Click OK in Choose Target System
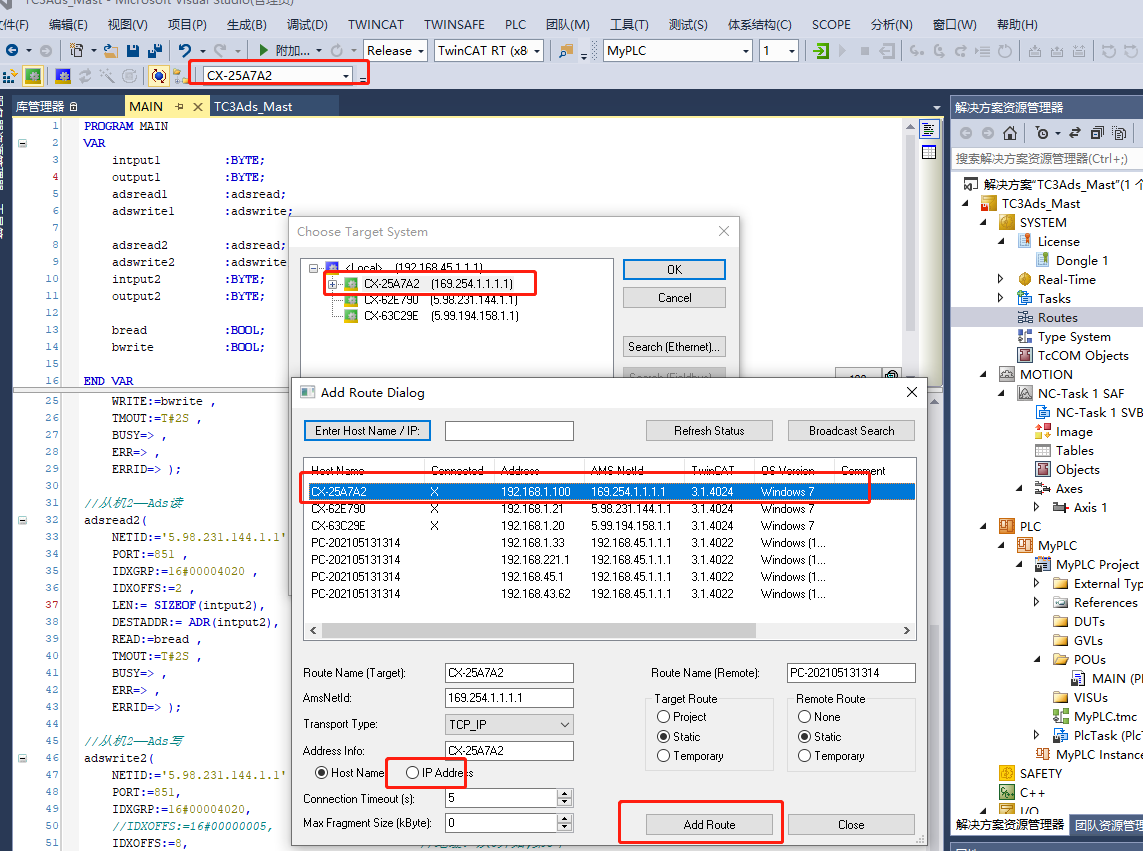 pos(674,269)
